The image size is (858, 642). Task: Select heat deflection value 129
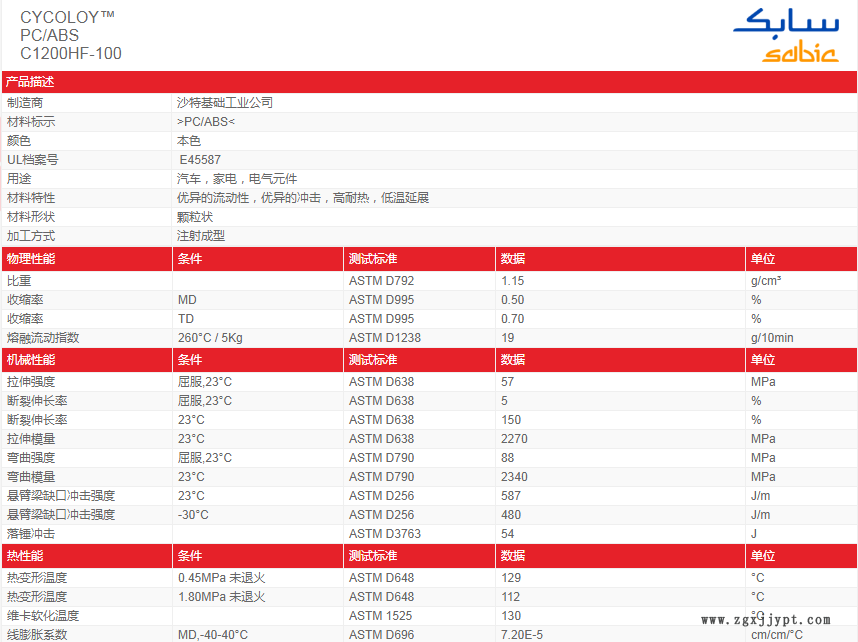[511, 577]
